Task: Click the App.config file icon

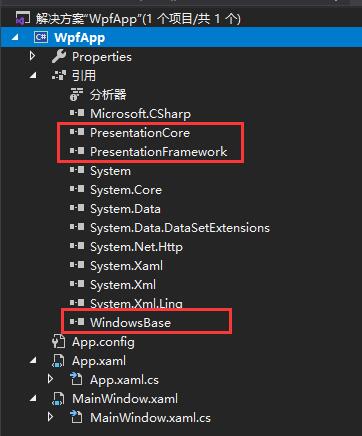Action: 59,342
